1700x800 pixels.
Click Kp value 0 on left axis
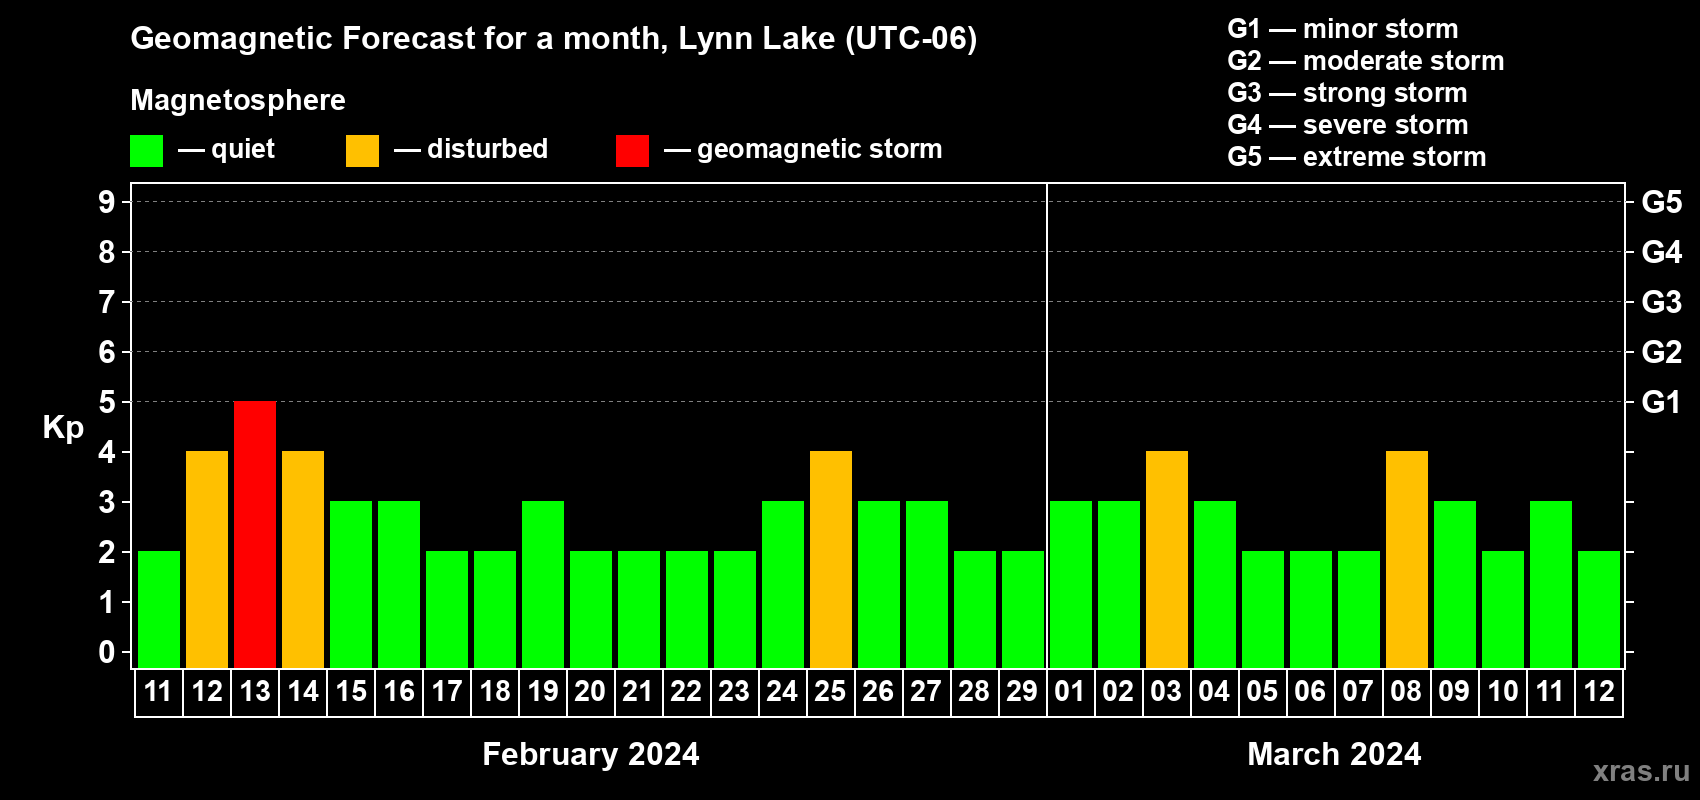pos(107,652)
